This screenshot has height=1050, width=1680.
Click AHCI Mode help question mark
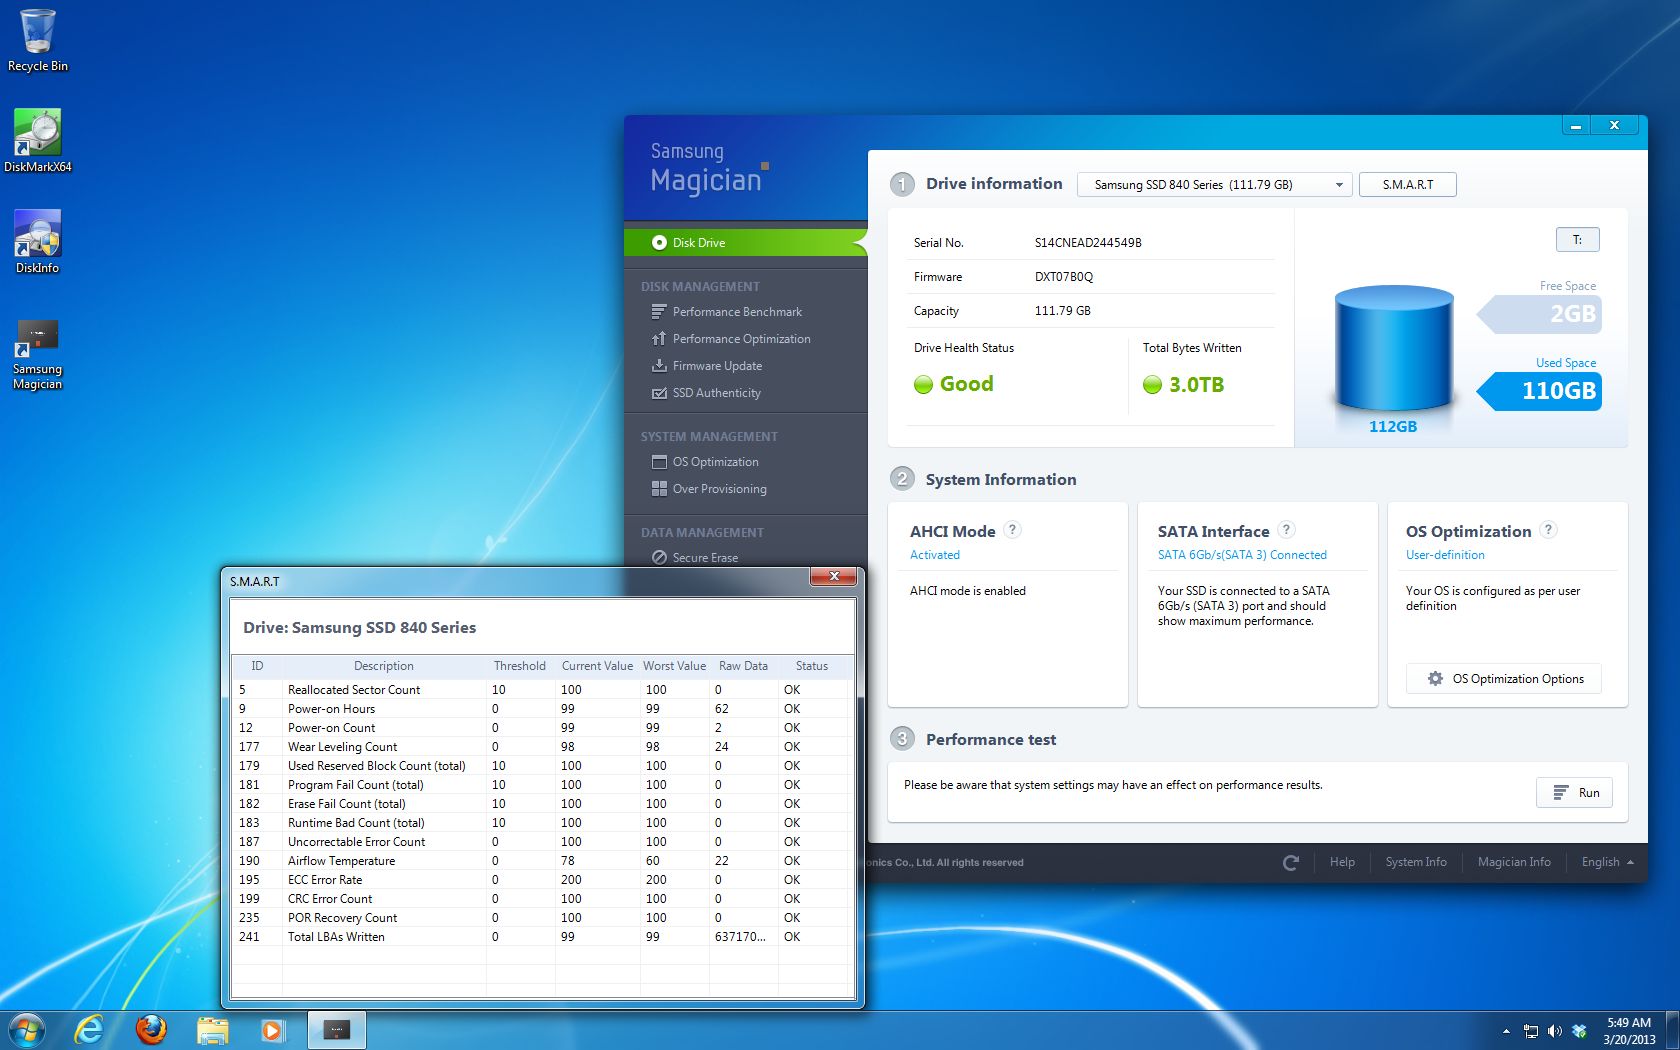pyautogui.click(x=1012, y=530)
